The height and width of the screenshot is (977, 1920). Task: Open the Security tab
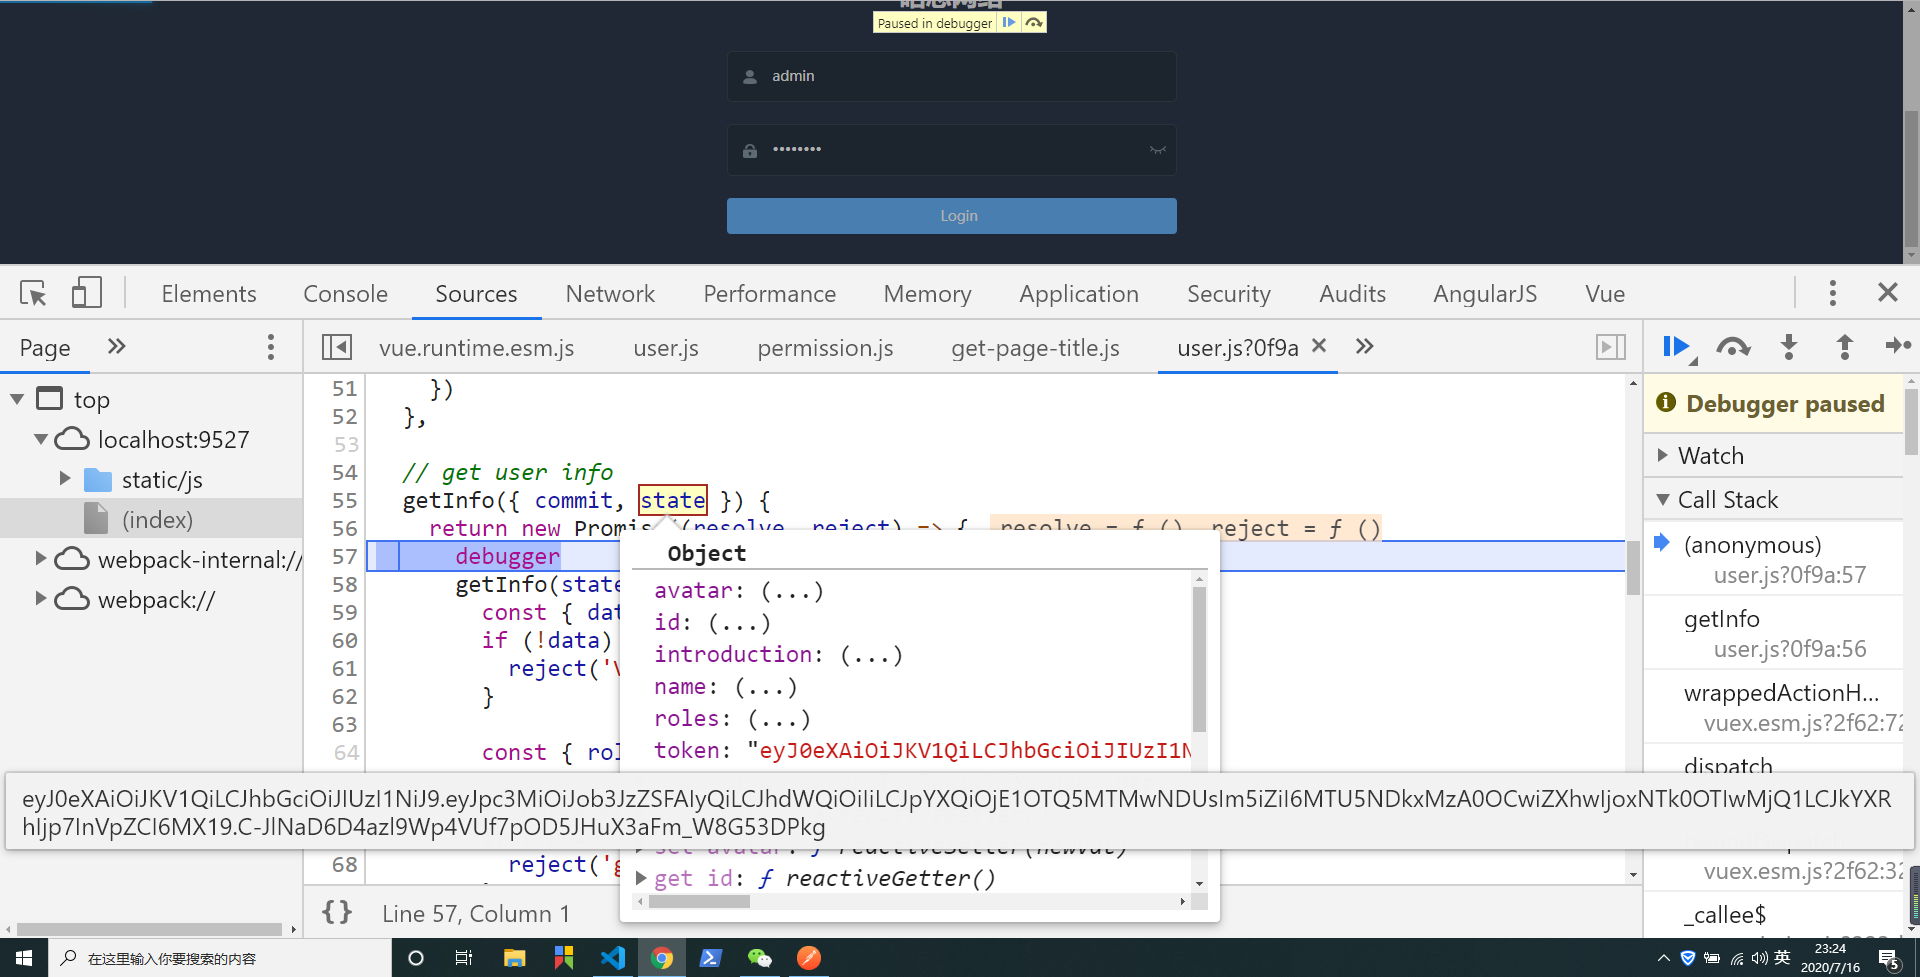pos(1228,293)
